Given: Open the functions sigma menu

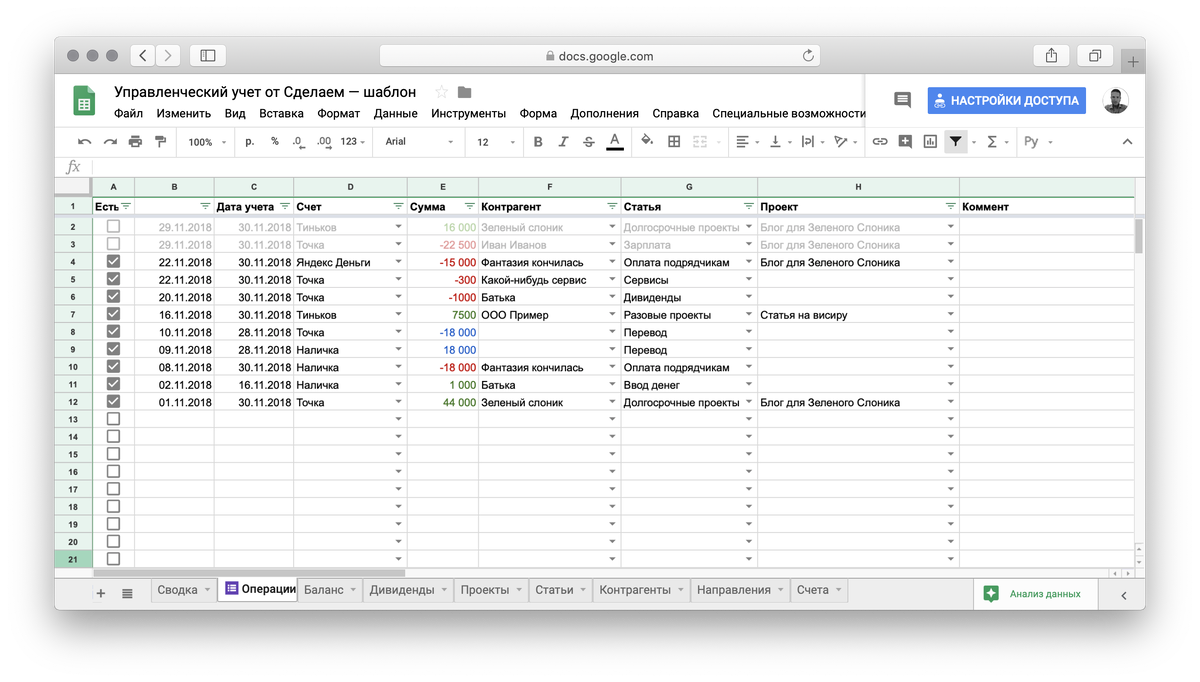Looking at the screenshot, I should click(996, 142).
